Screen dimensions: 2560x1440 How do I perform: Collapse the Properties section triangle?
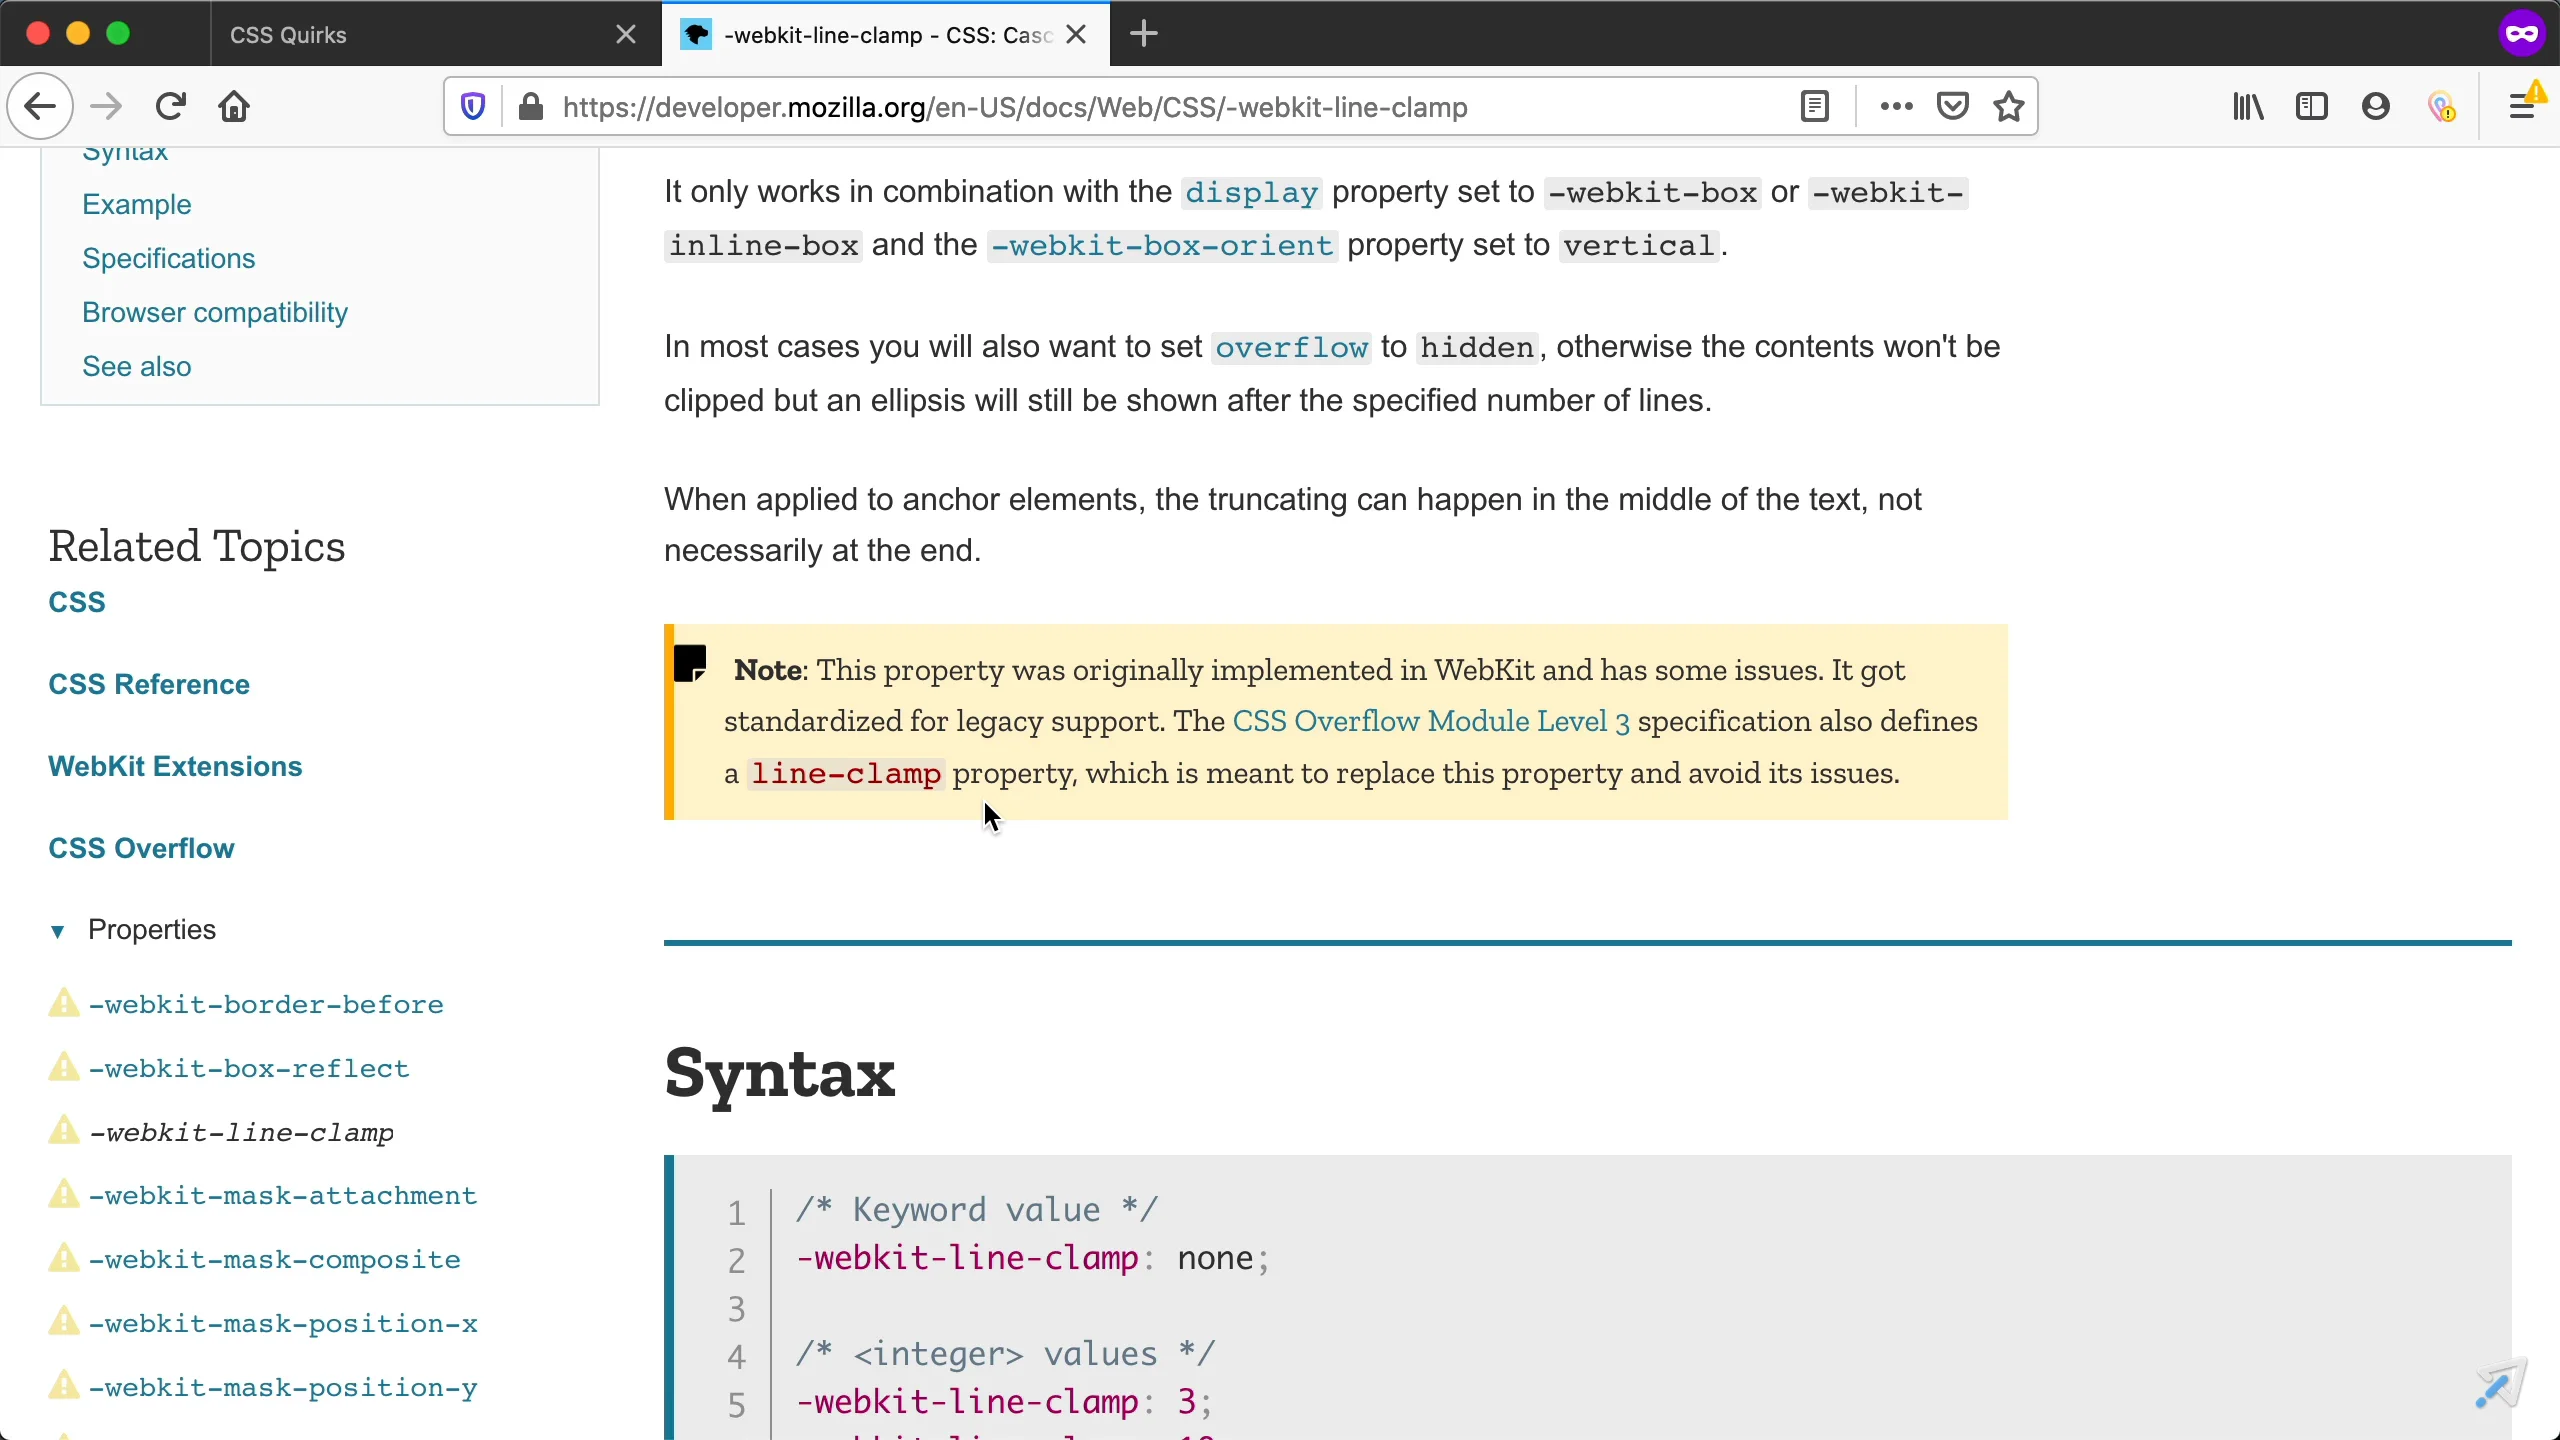(x=58, y=931)
